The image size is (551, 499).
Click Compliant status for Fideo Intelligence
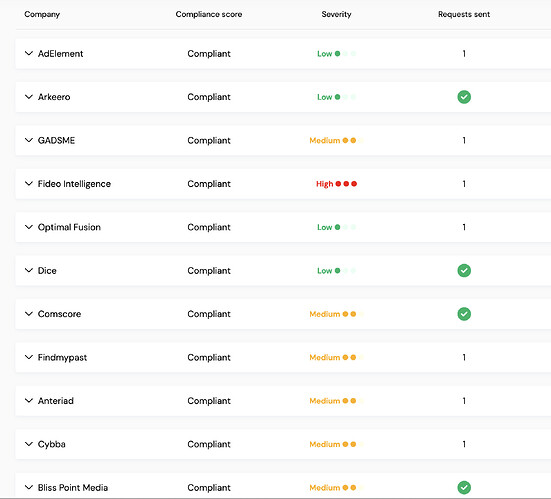[209, 184]
